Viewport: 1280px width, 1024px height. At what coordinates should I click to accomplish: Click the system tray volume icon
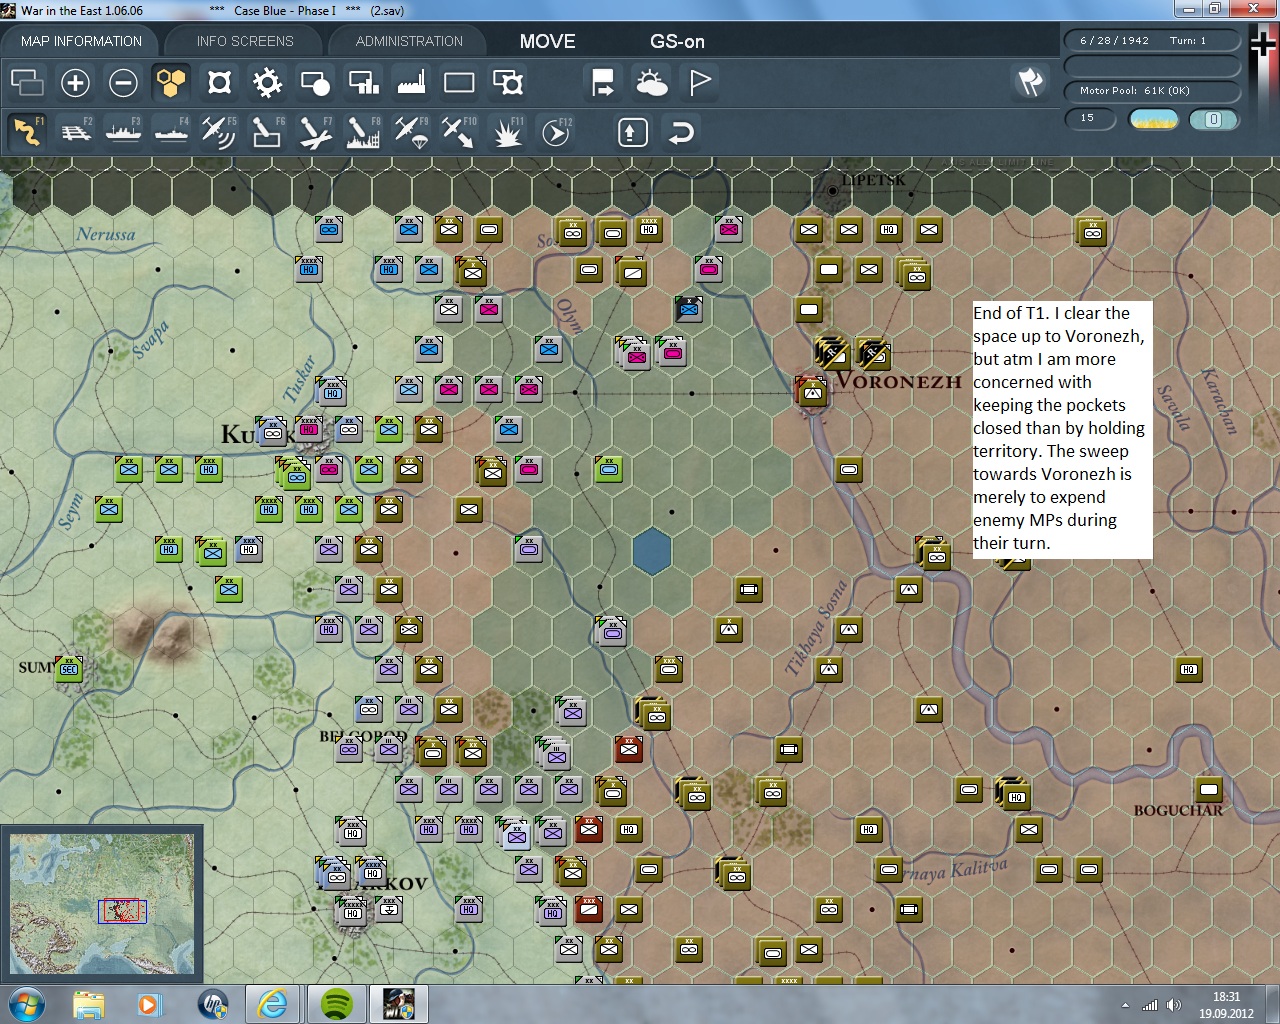tap(1174, 1005)
